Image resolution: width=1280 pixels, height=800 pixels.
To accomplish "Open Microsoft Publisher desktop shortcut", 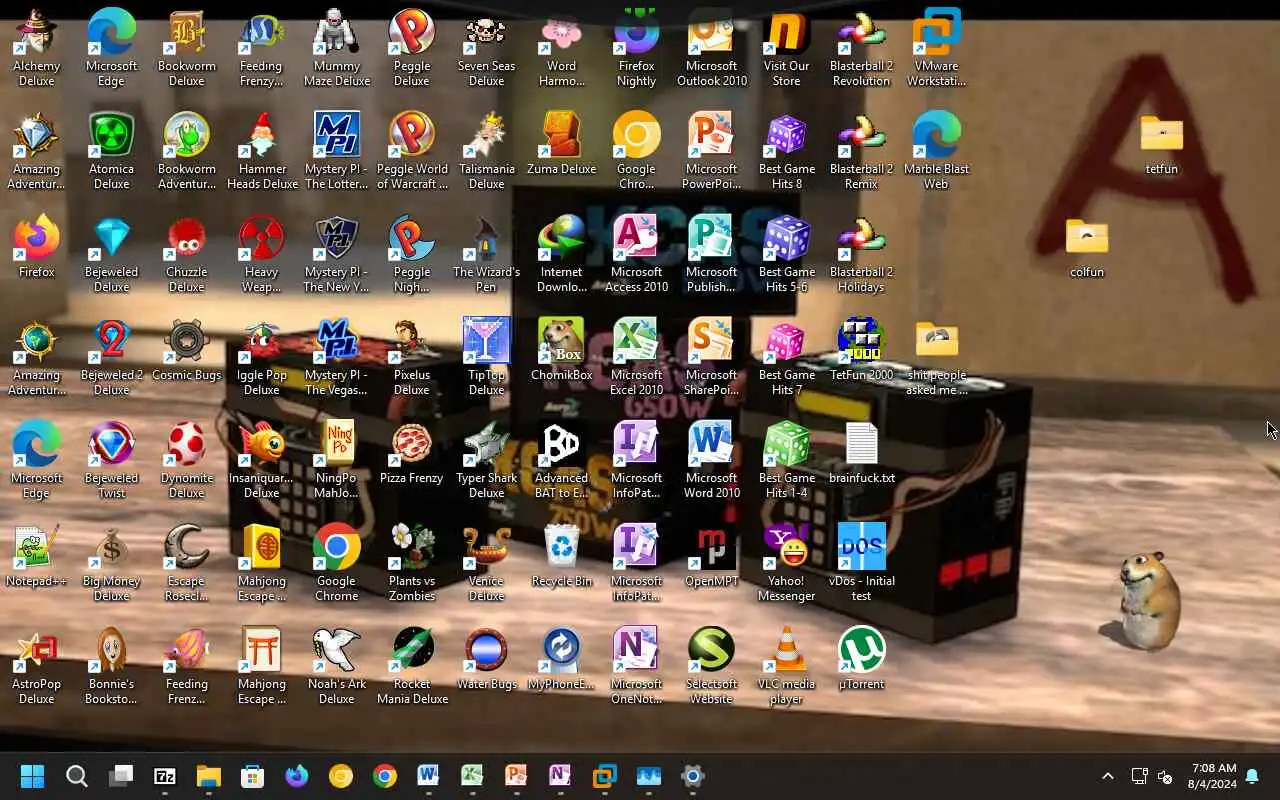I will tap(711, 254).
